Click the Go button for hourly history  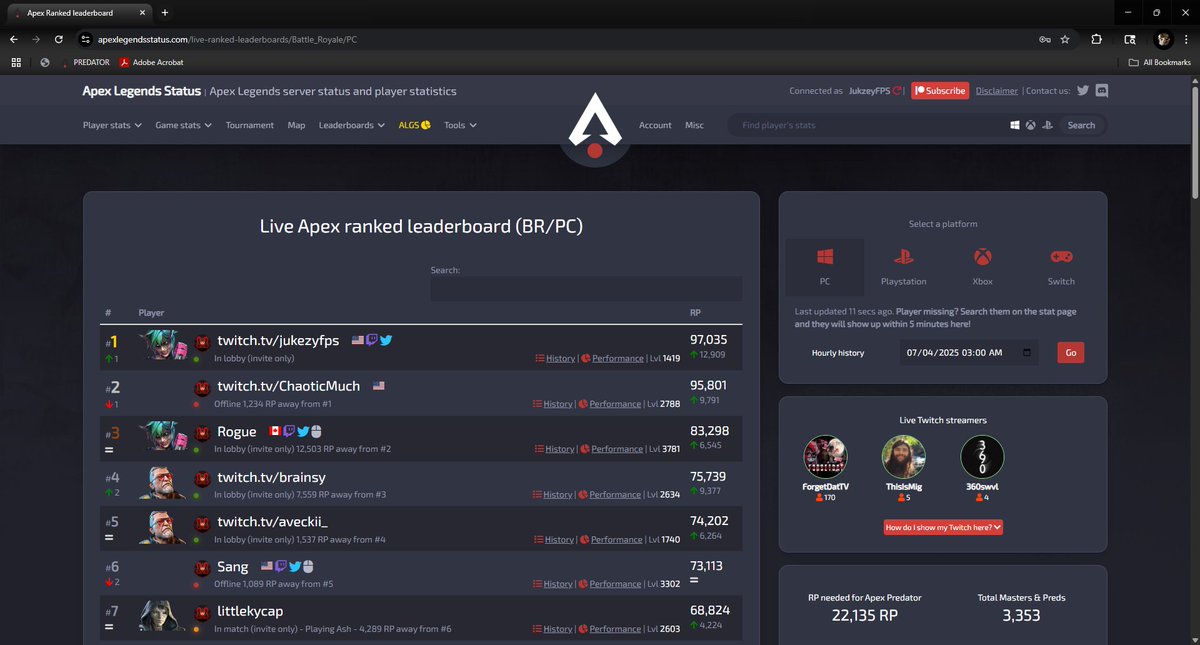coord(1071,353)
